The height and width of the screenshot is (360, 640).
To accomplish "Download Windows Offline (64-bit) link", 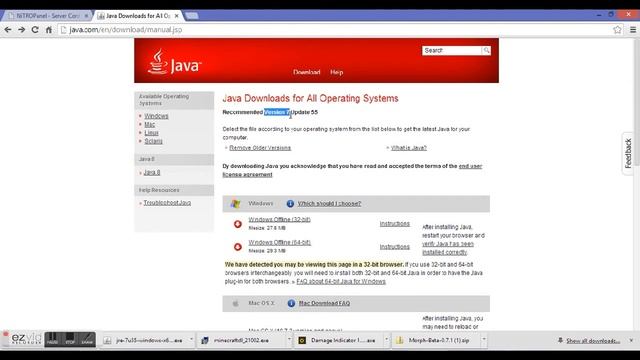I will [280, 242].
